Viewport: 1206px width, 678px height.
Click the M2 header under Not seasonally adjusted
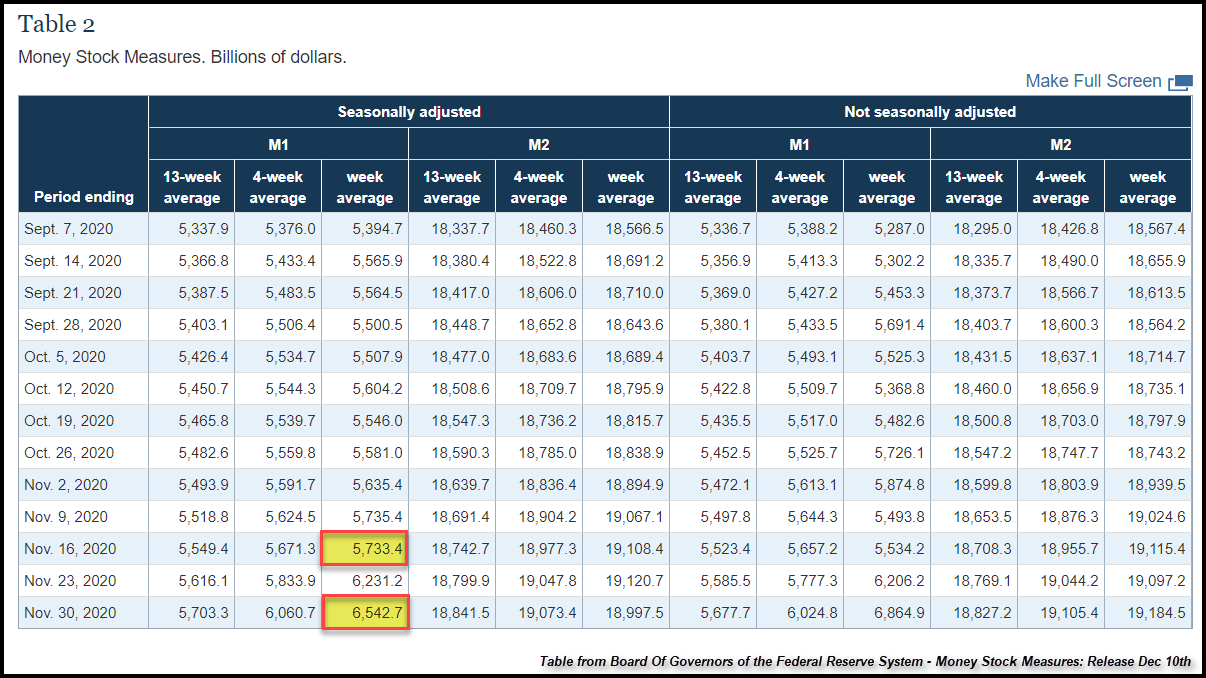point(1060,145)
